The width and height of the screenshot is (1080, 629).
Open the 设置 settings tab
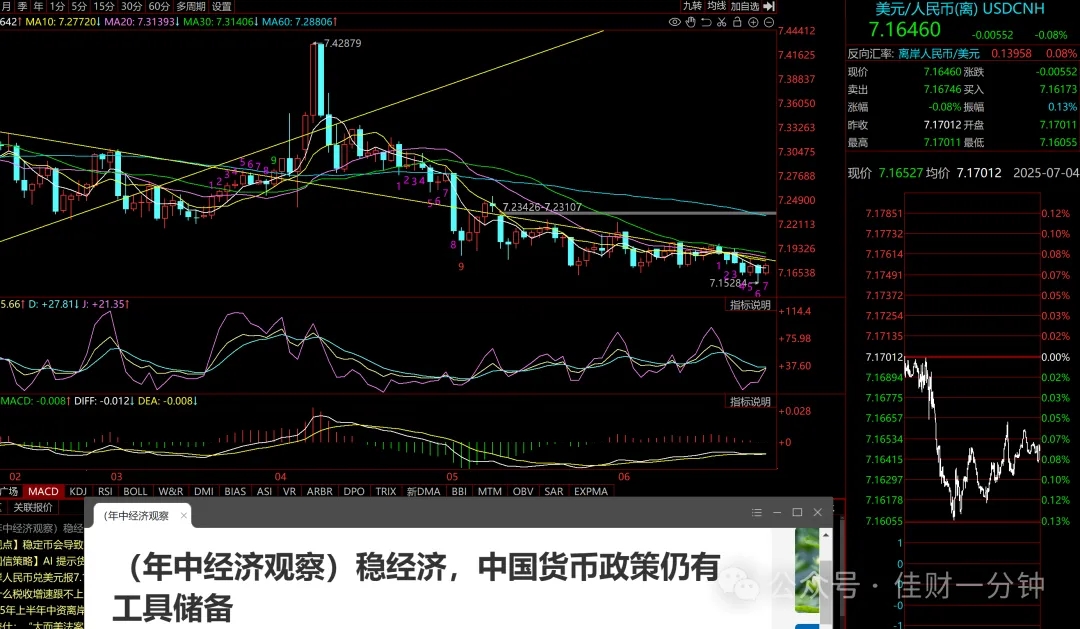coord(222,6)
